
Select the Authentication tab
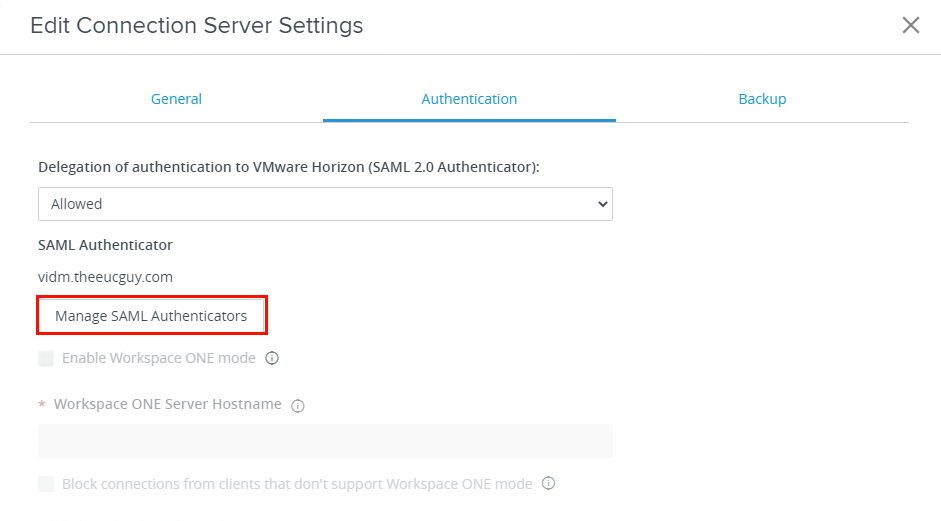[469, 99]
